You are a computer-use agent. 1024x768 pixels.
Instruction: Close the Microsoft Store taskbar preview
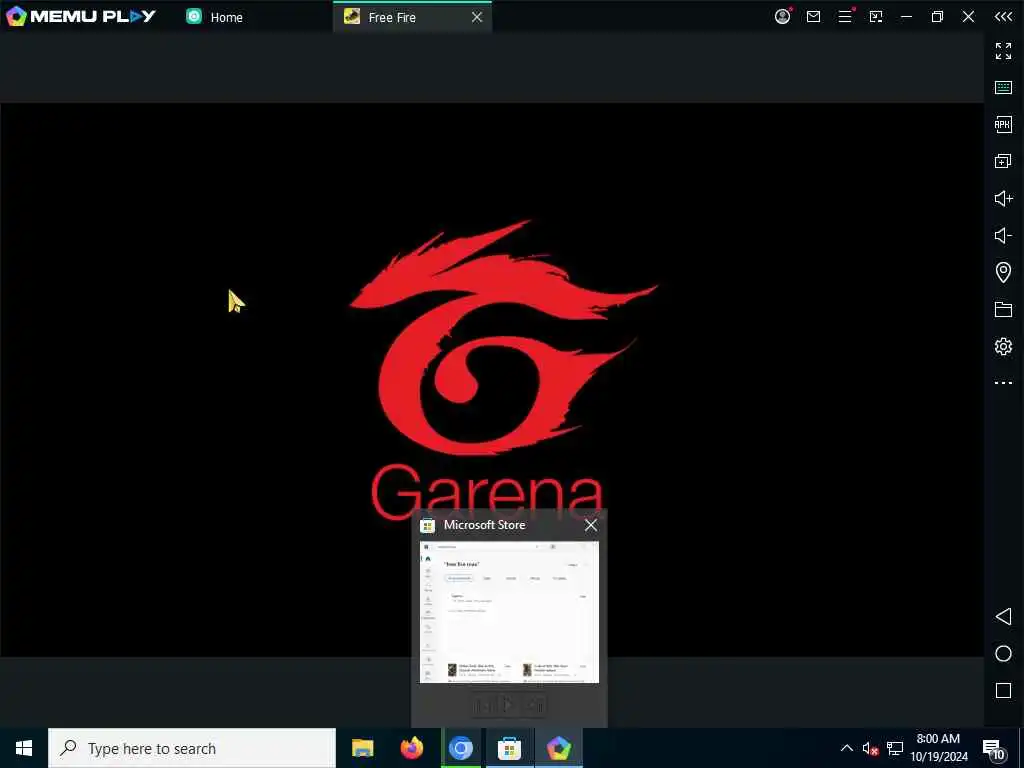click(x=591, y=525)
